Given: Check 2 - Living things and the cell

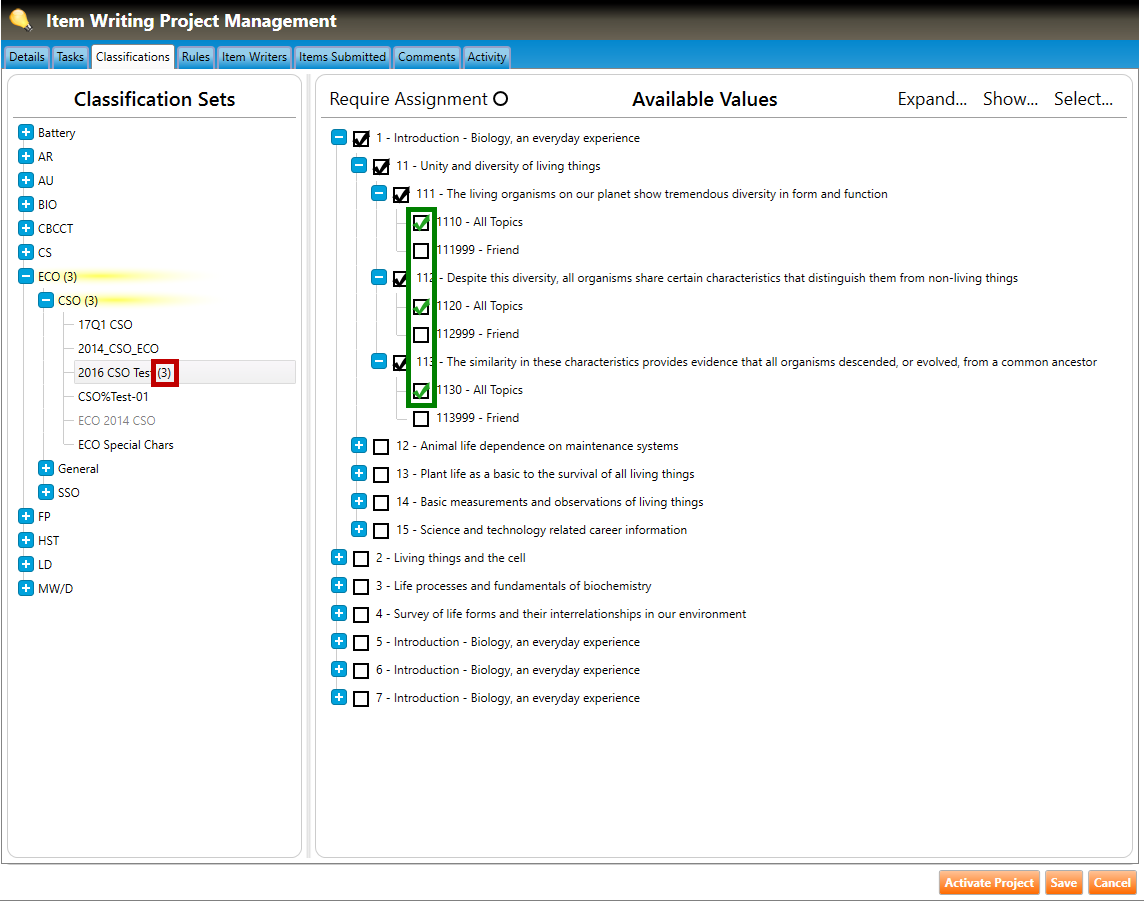Looking at the screenshot, I should coord(361,559).
